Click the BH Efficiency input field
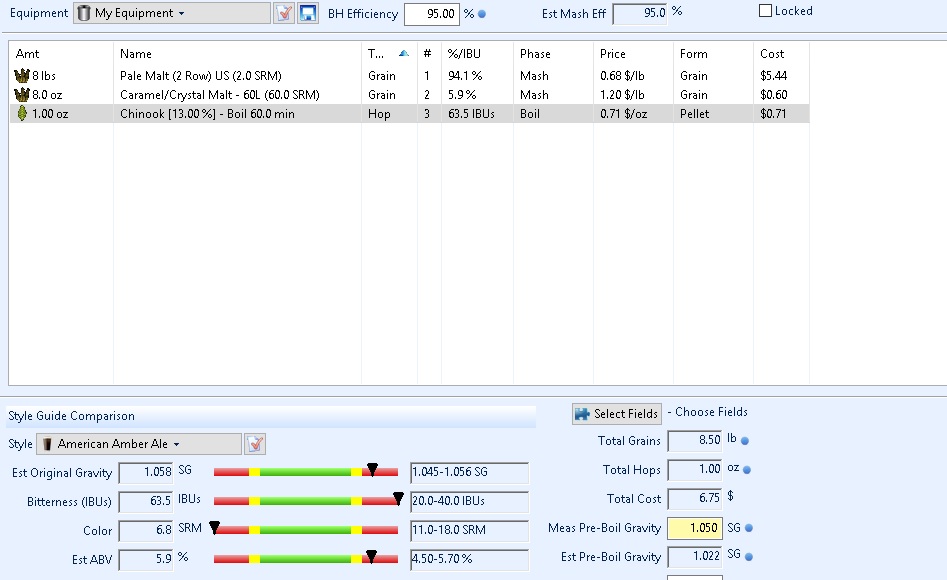The width and height of the screenshot is (947, 580). click(x=432, y=14)
